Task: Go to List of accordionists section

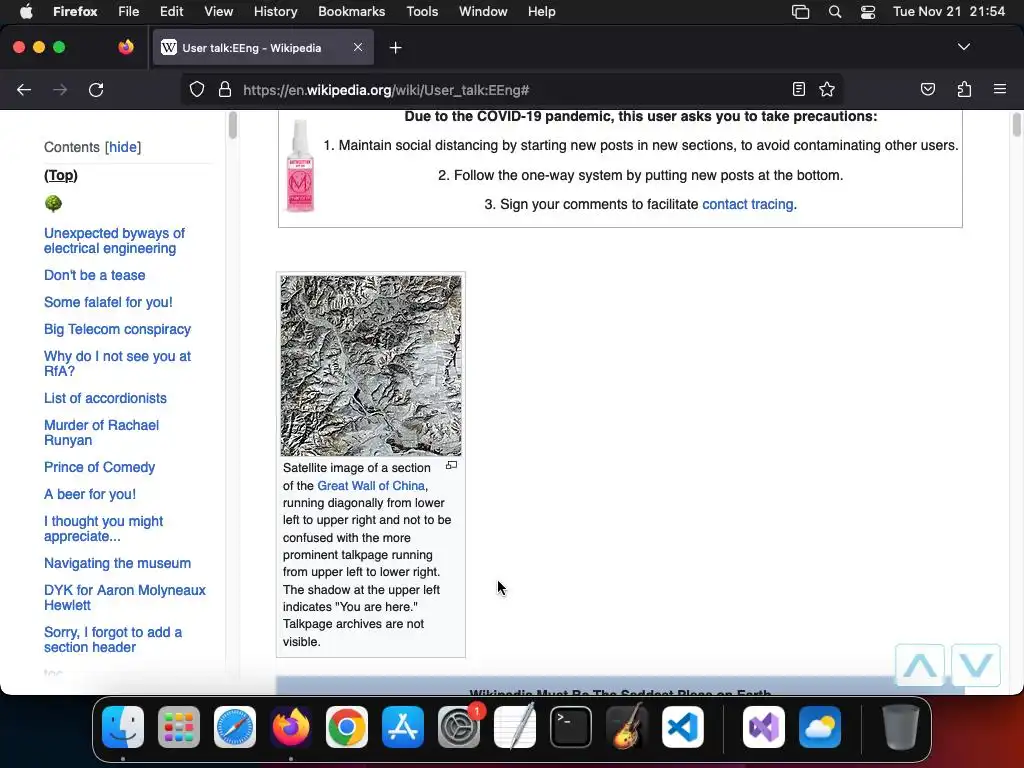Action: (105, 398)
